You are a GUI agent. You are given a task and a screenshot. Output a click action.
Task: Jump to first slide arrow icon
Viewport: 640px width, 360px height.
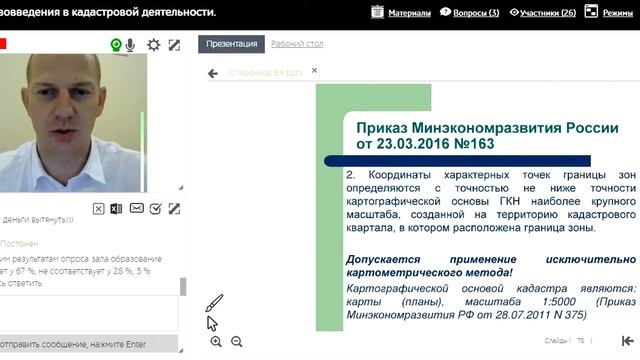[x=627, y=341]
